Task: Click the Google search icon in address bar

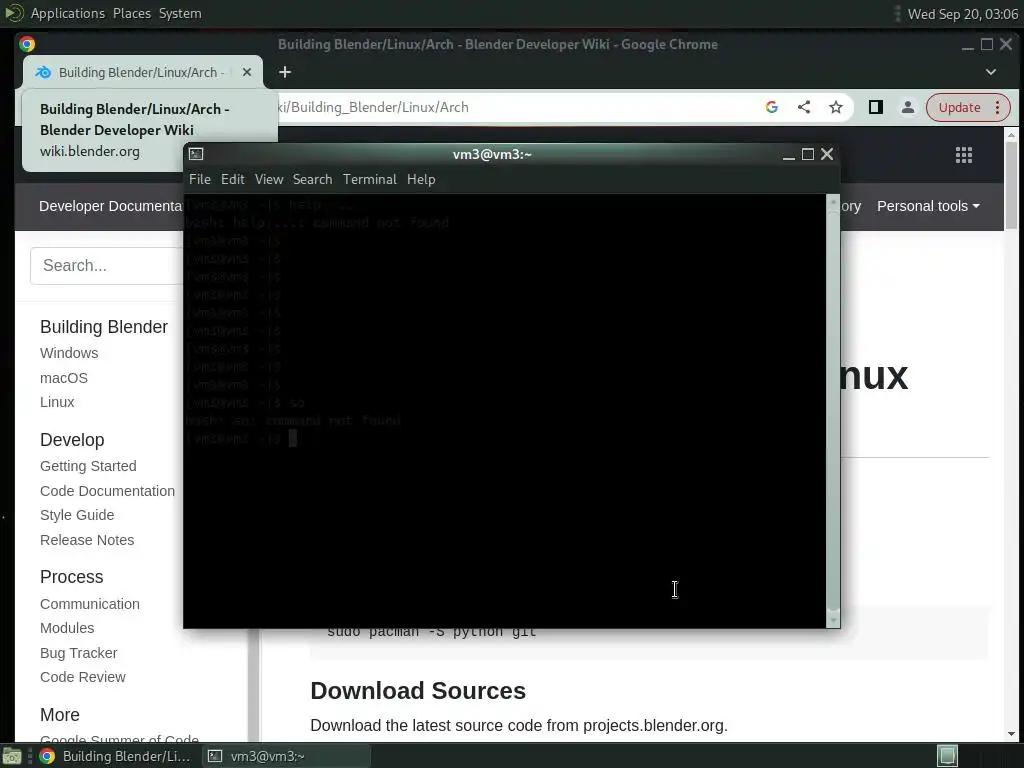Action: [x=771, y=107]
